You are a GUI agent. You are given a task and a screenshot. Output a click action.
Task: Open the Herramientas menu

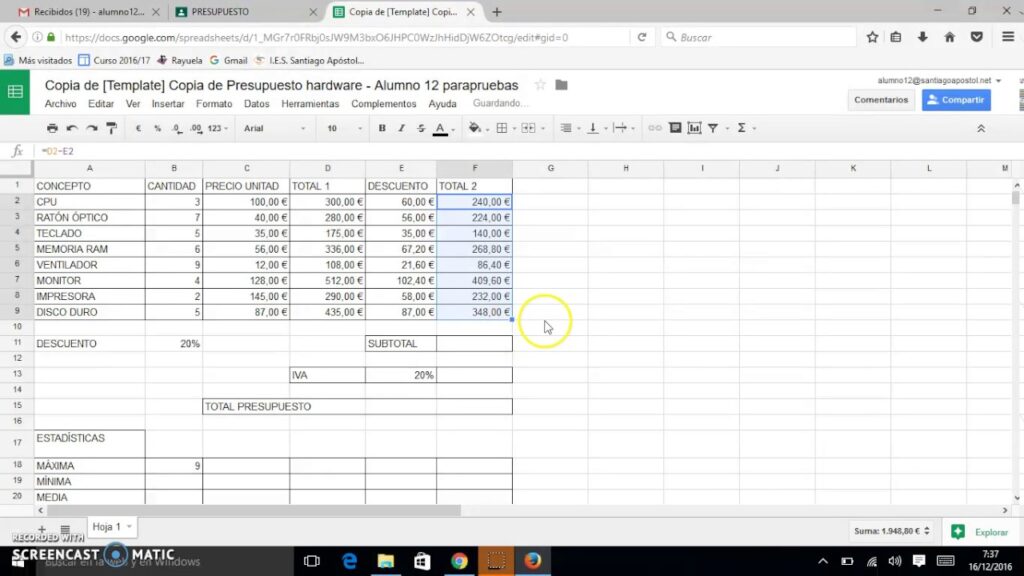[310, 104]
